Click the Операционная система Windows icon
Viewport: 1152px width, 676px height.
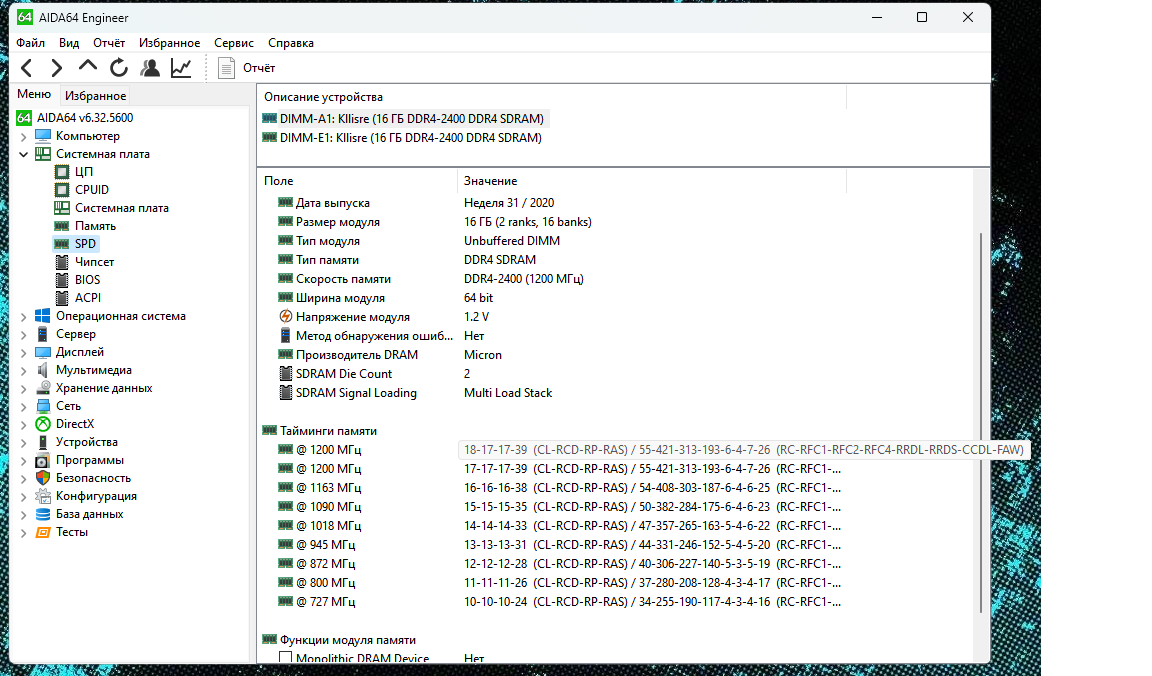tap(43, 316)
